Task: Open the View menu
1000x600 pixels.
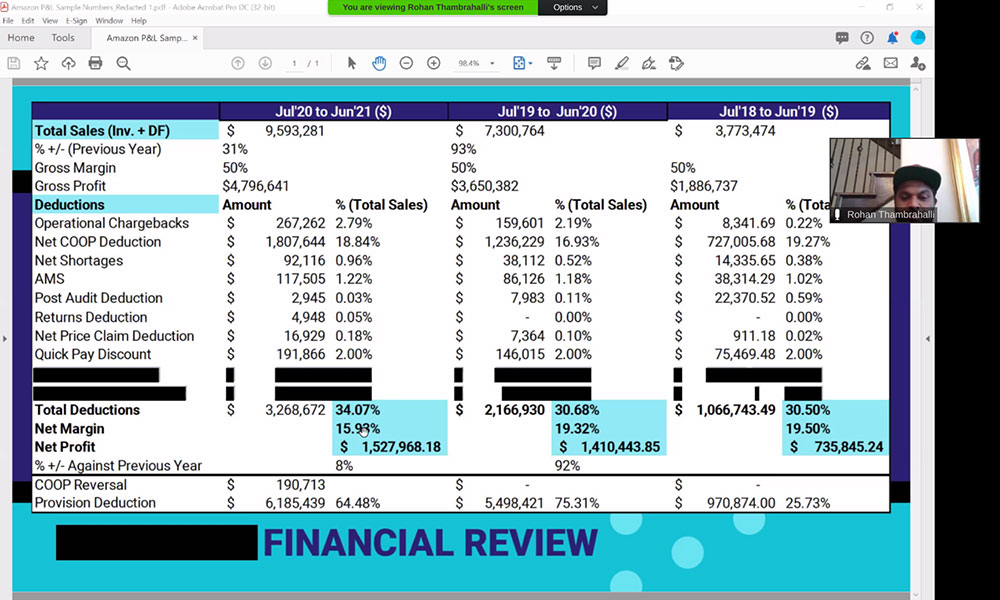Action: 50,20
